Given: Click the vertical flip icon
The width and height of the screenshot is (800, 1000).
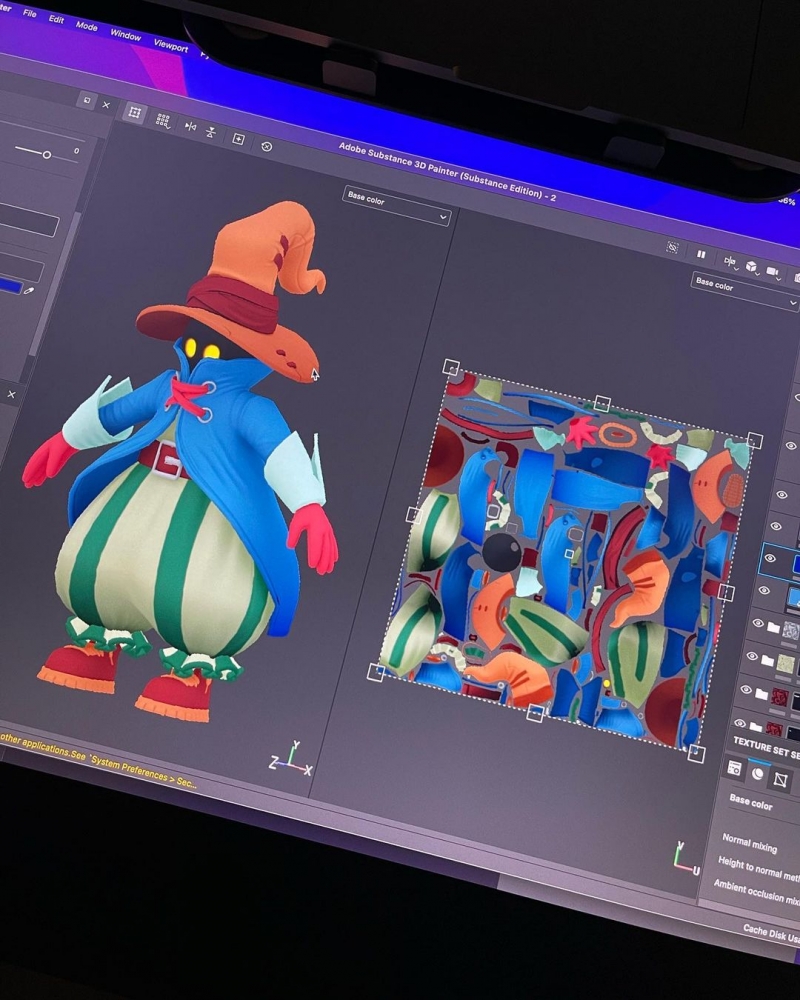Looking at the screenshot, I should point(211,132).
